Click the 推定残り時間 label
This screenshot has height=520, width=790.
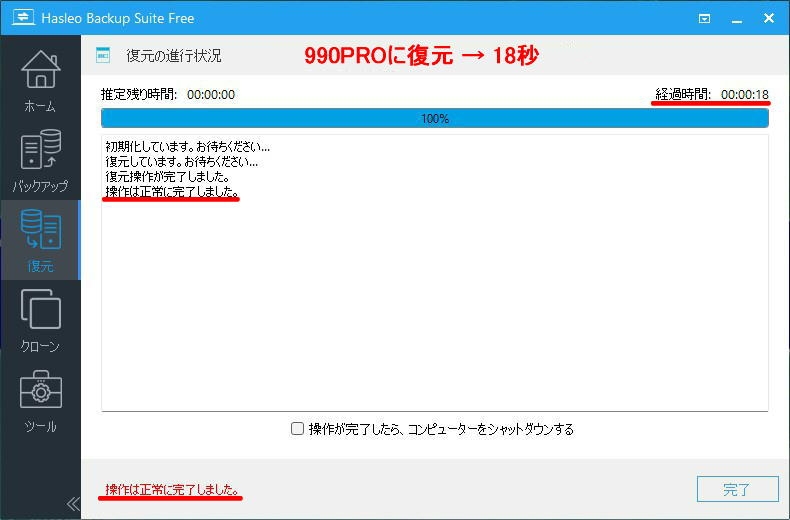point(139,94)
